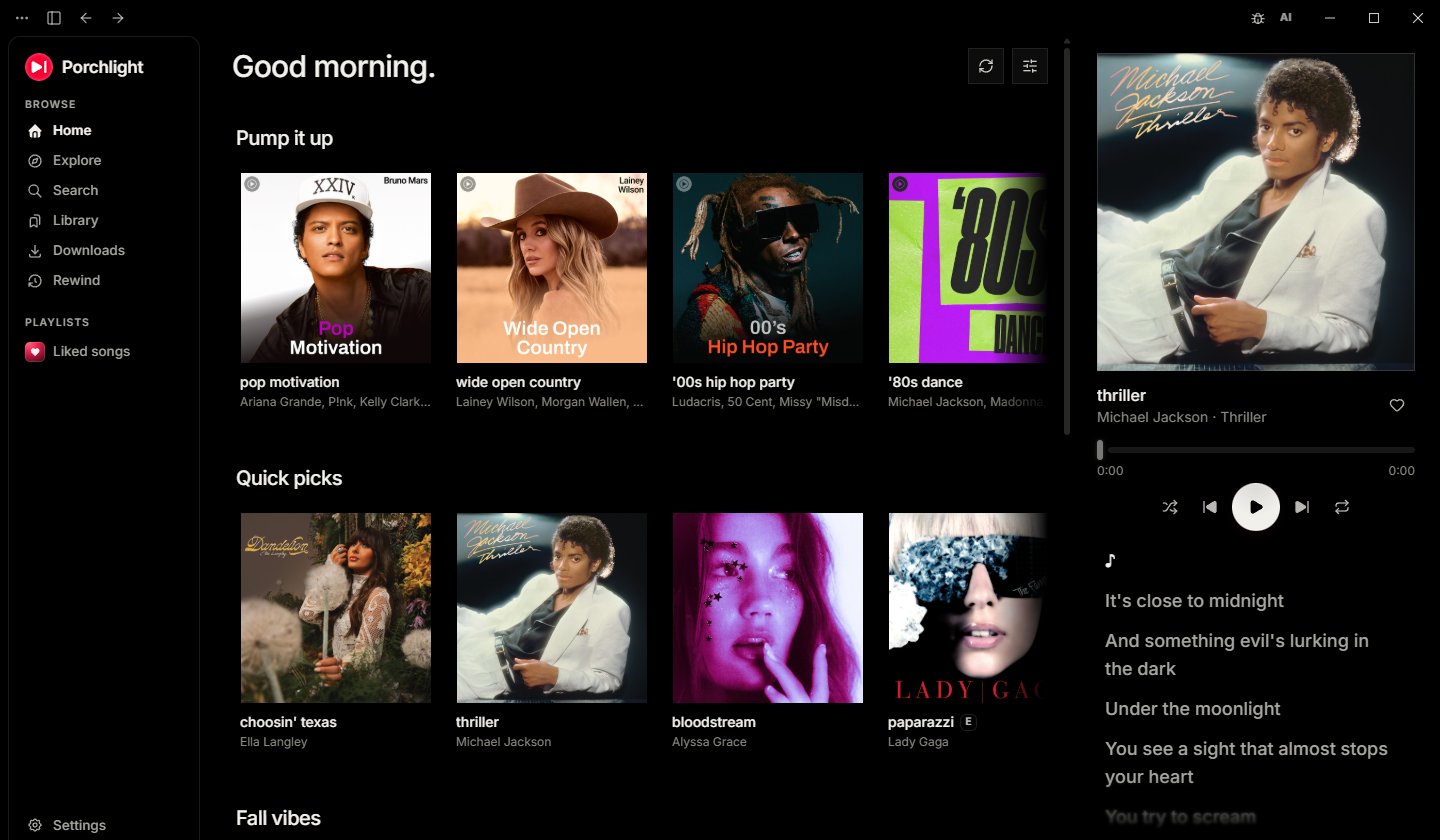Jump to lyric "Under the moonlight"
This screenshot has width=1440, height=840.
pyautogui.click(x=1193, y=709)
